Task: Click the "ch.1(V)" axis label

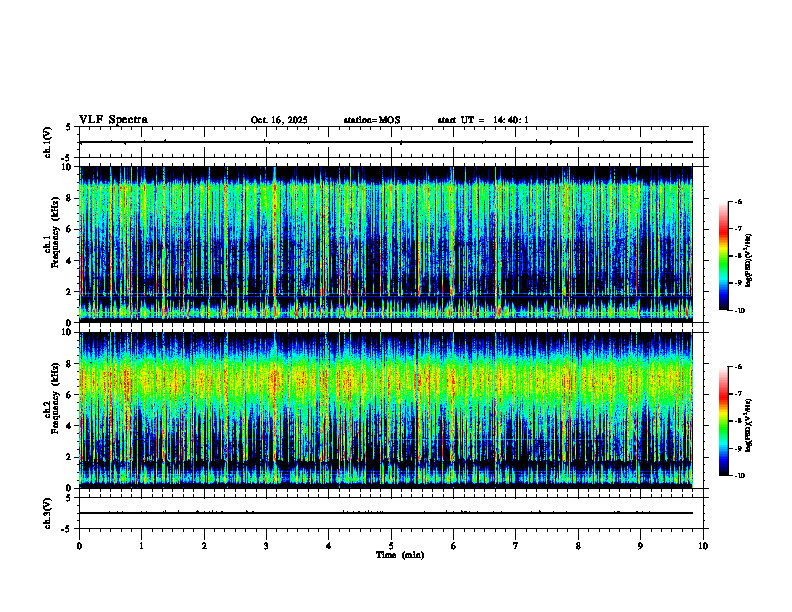Action: click(x=48, y=142)
